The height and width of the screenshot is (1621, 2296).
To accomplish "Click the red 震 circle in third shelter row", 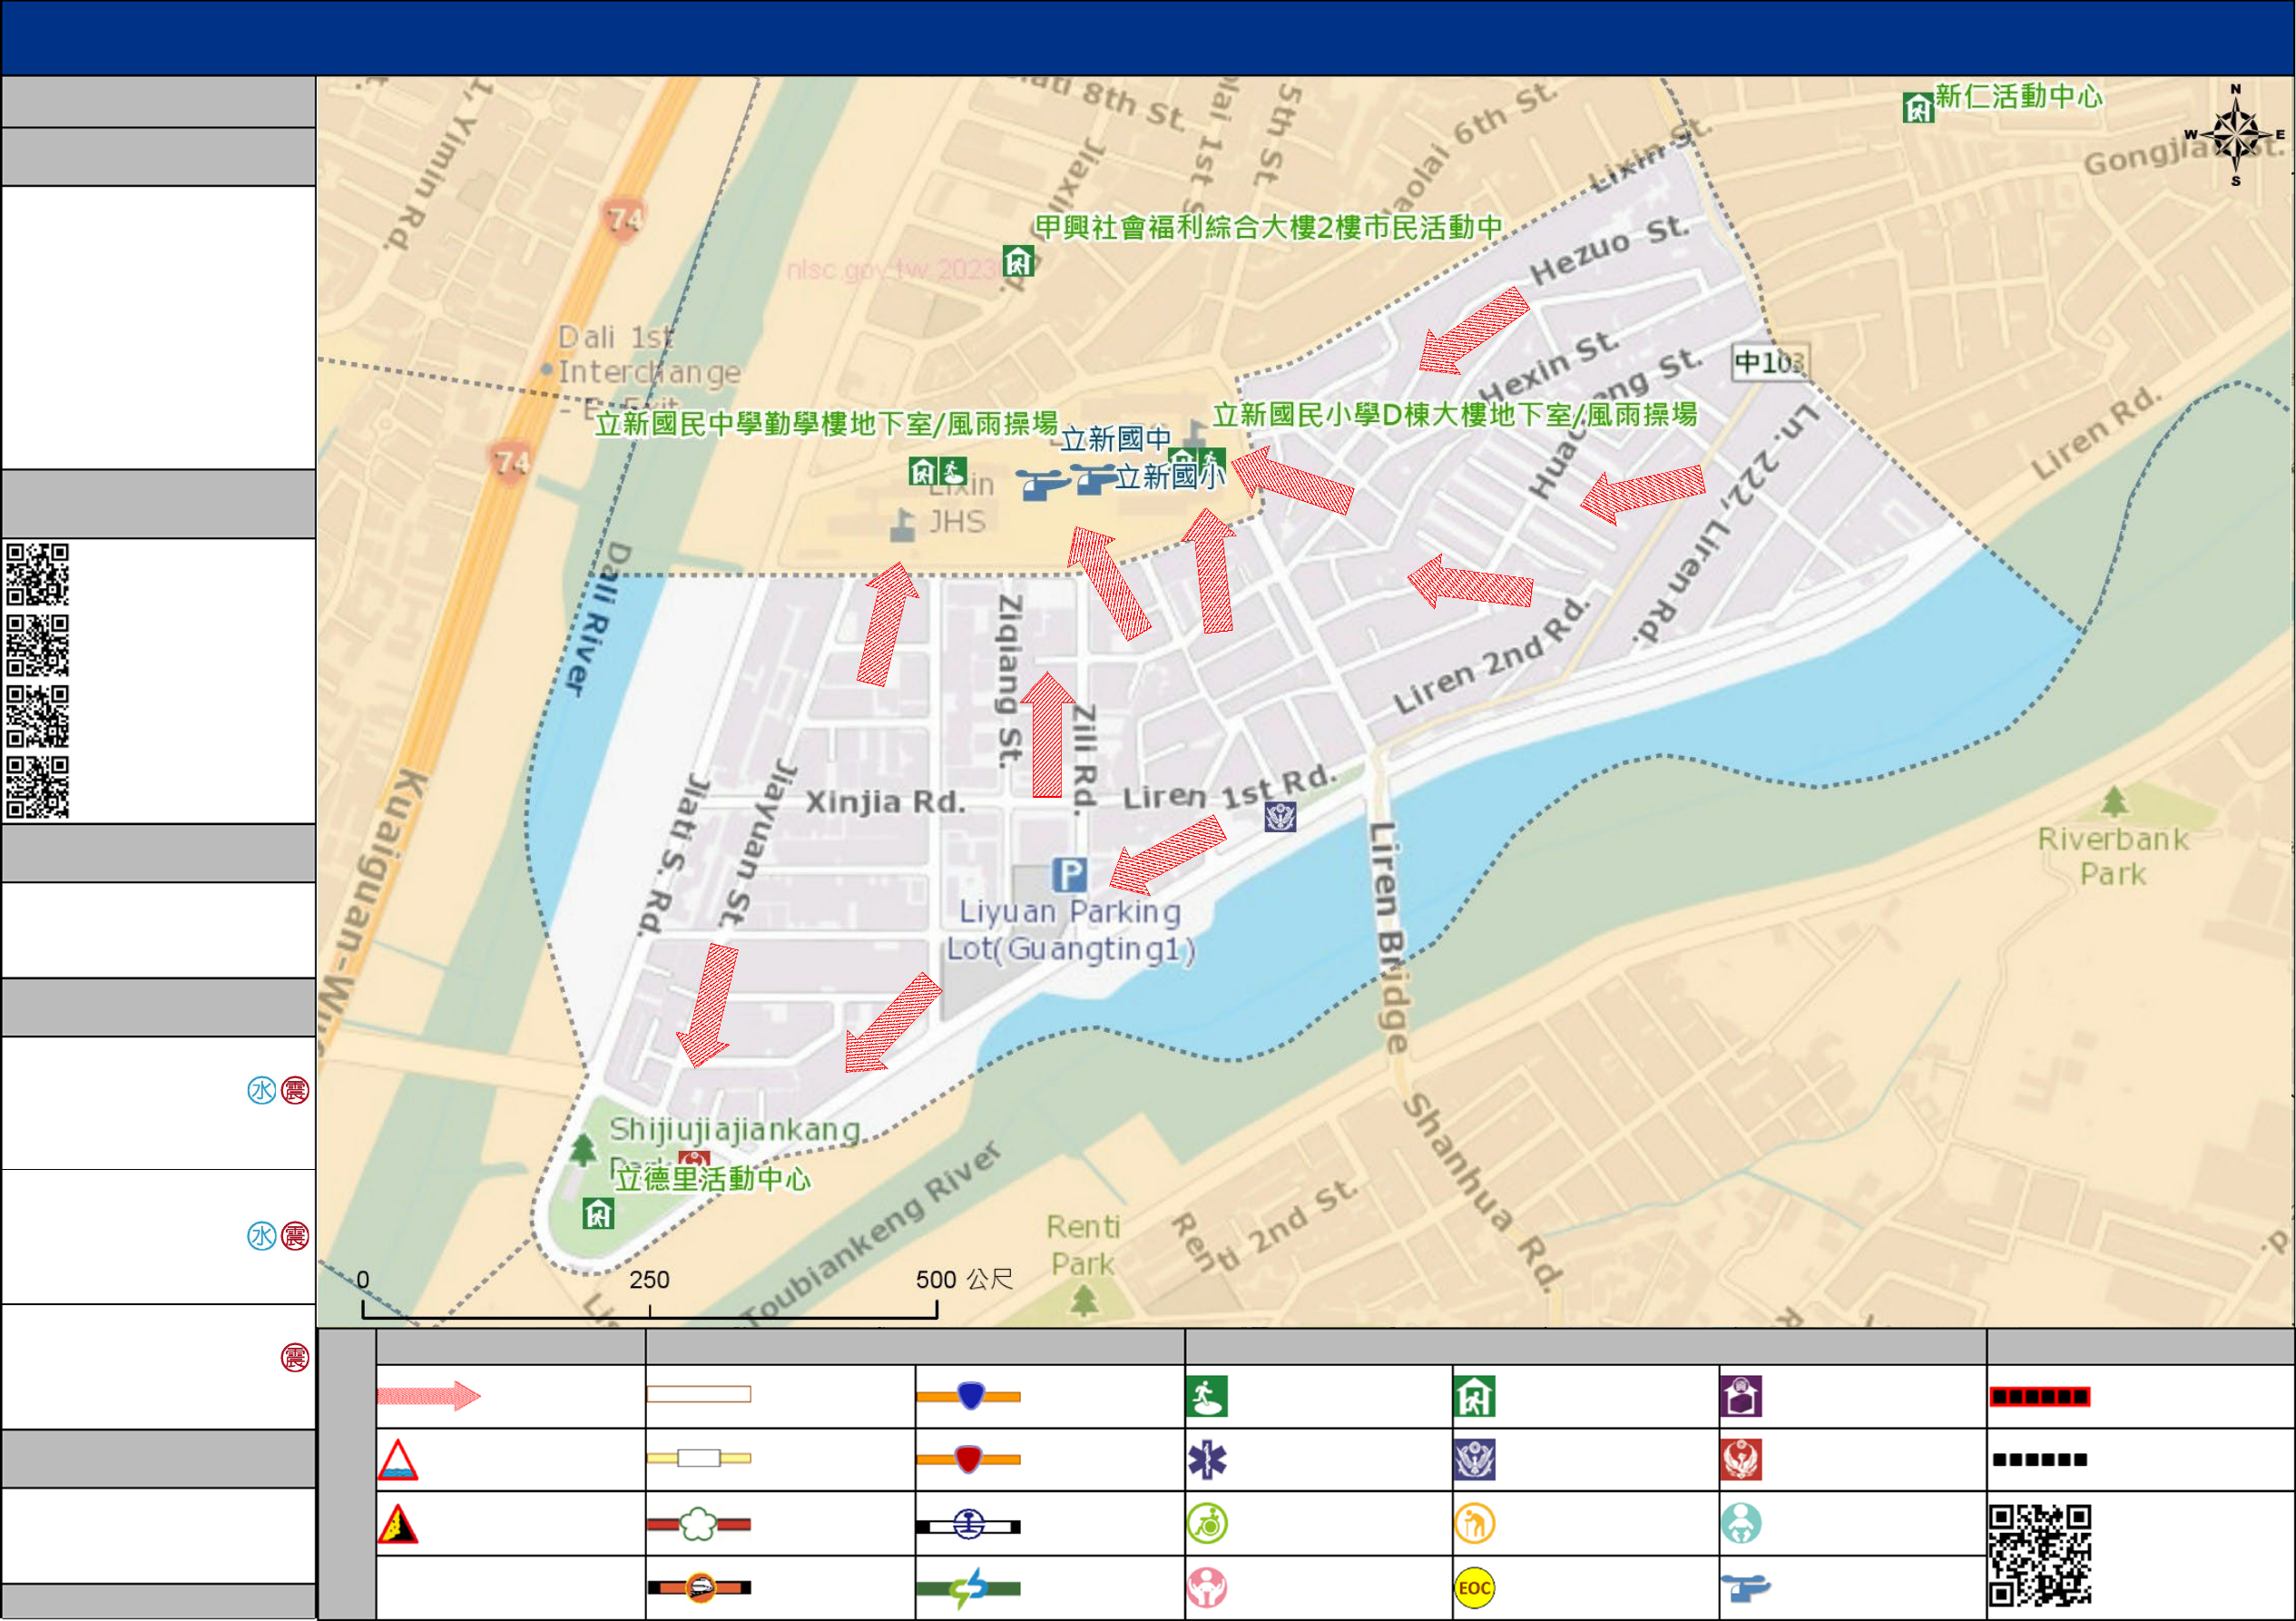I will tap(295, 1357).
